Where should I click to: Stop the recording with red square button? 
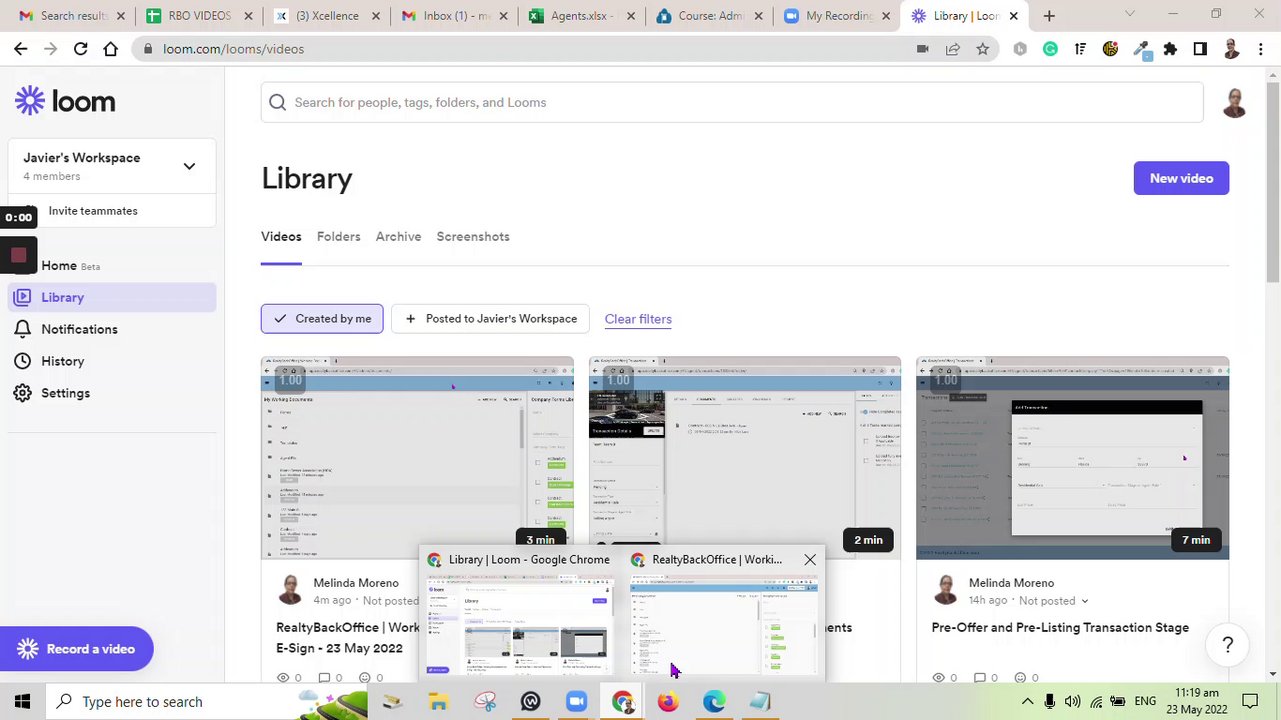pyautogui.click(x=18, y=256)
